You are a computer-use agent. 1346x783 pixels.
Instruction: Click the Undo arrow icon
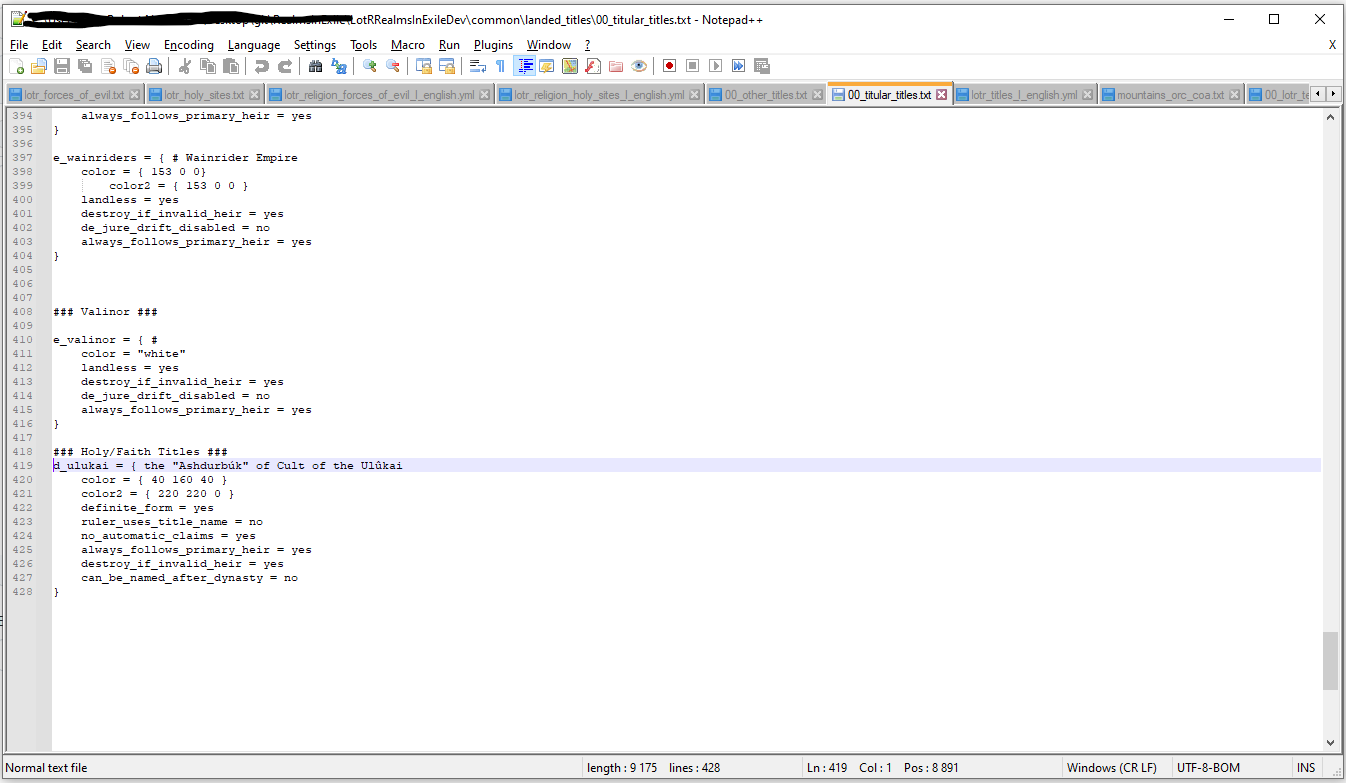(262, 66)
